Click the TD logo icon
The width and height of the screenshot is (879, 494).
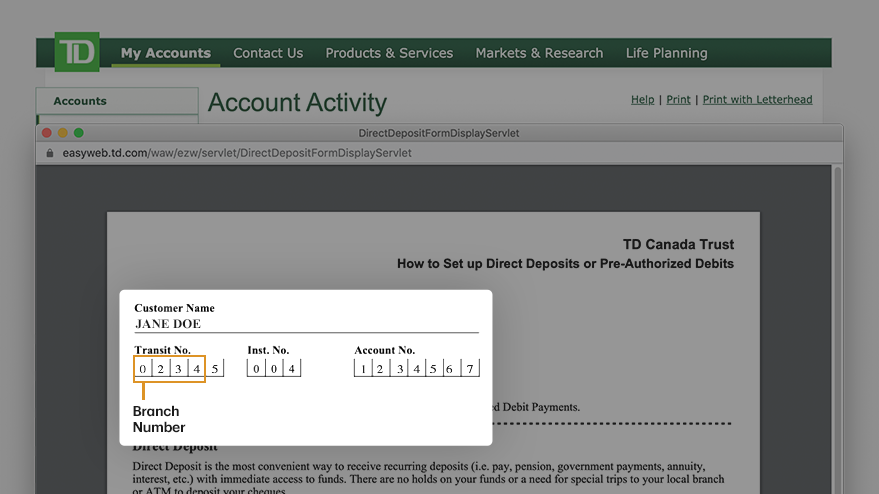coord(77,52)
